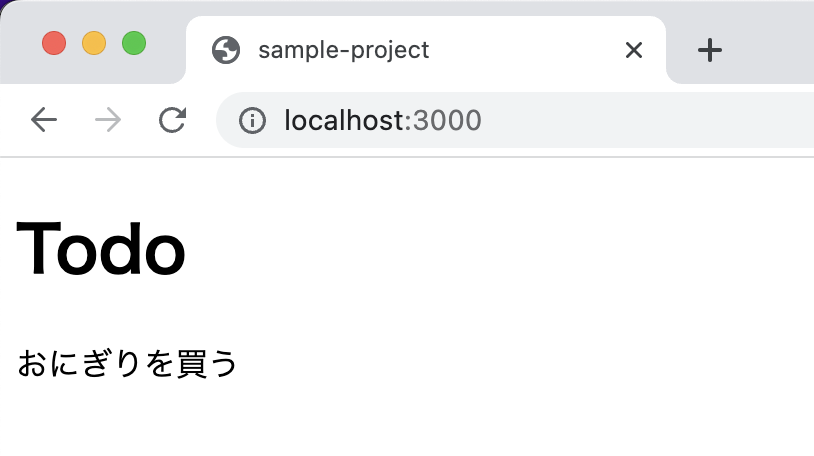This screenshot has width=814, height=456.
Task: Select the sample-project tab title
Action: [x=344, y=50]
